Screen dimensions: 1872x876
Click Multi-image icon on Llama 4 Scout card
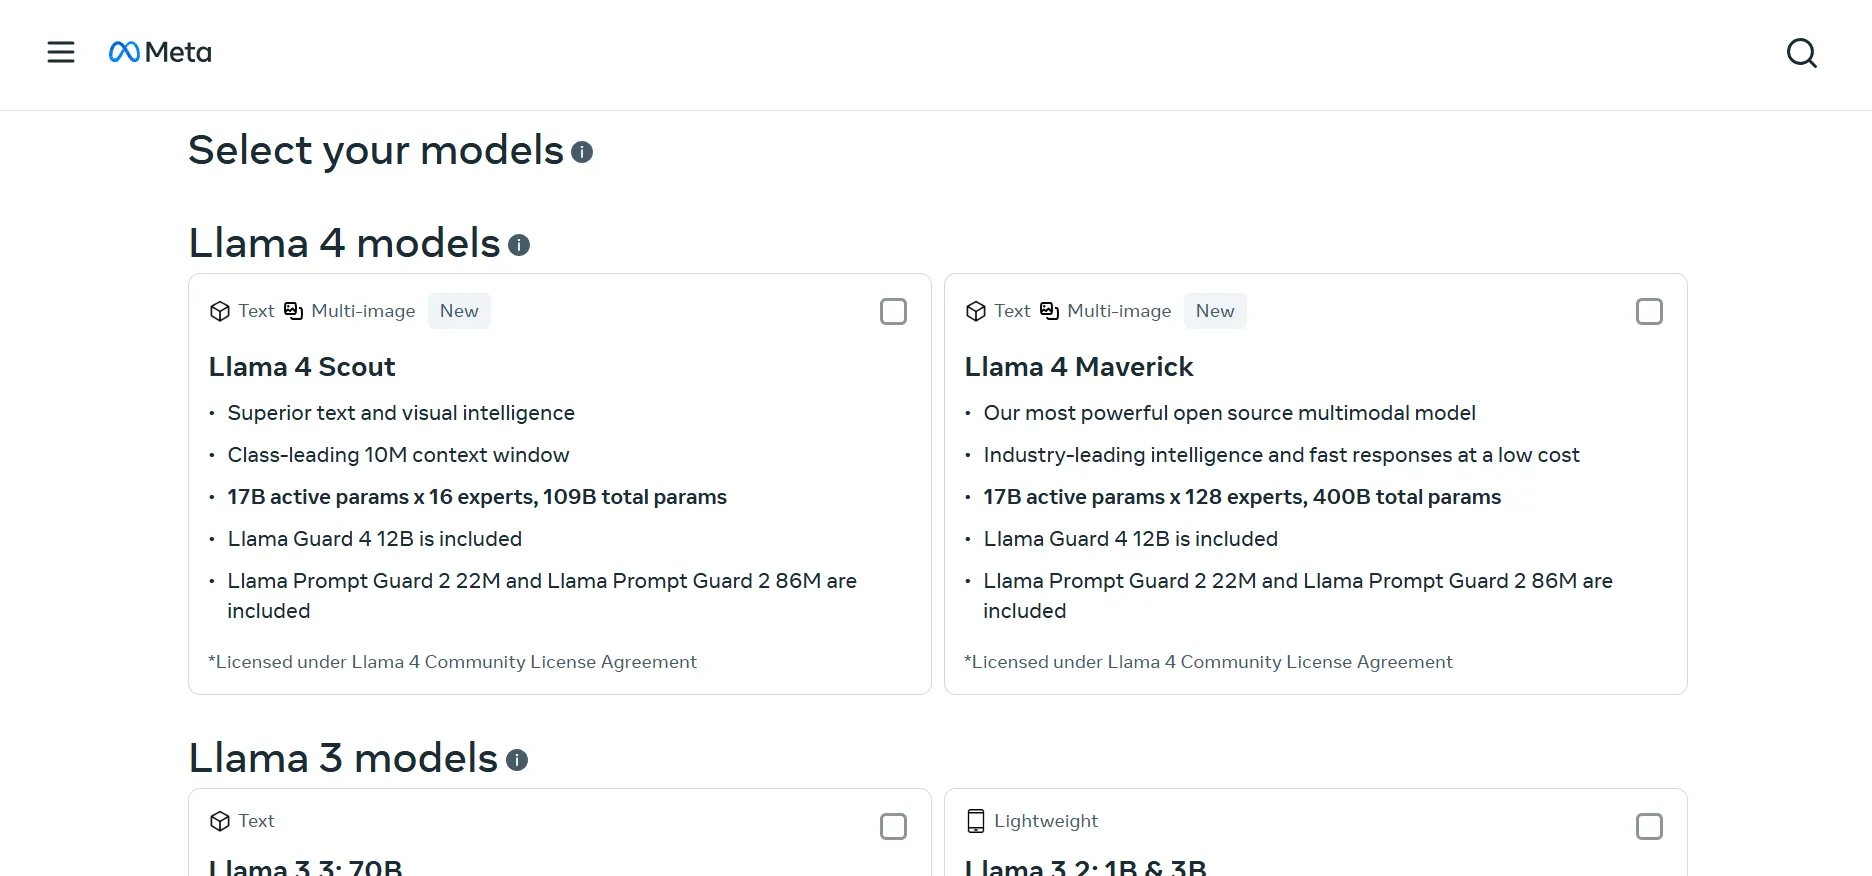tap(293, 311)
